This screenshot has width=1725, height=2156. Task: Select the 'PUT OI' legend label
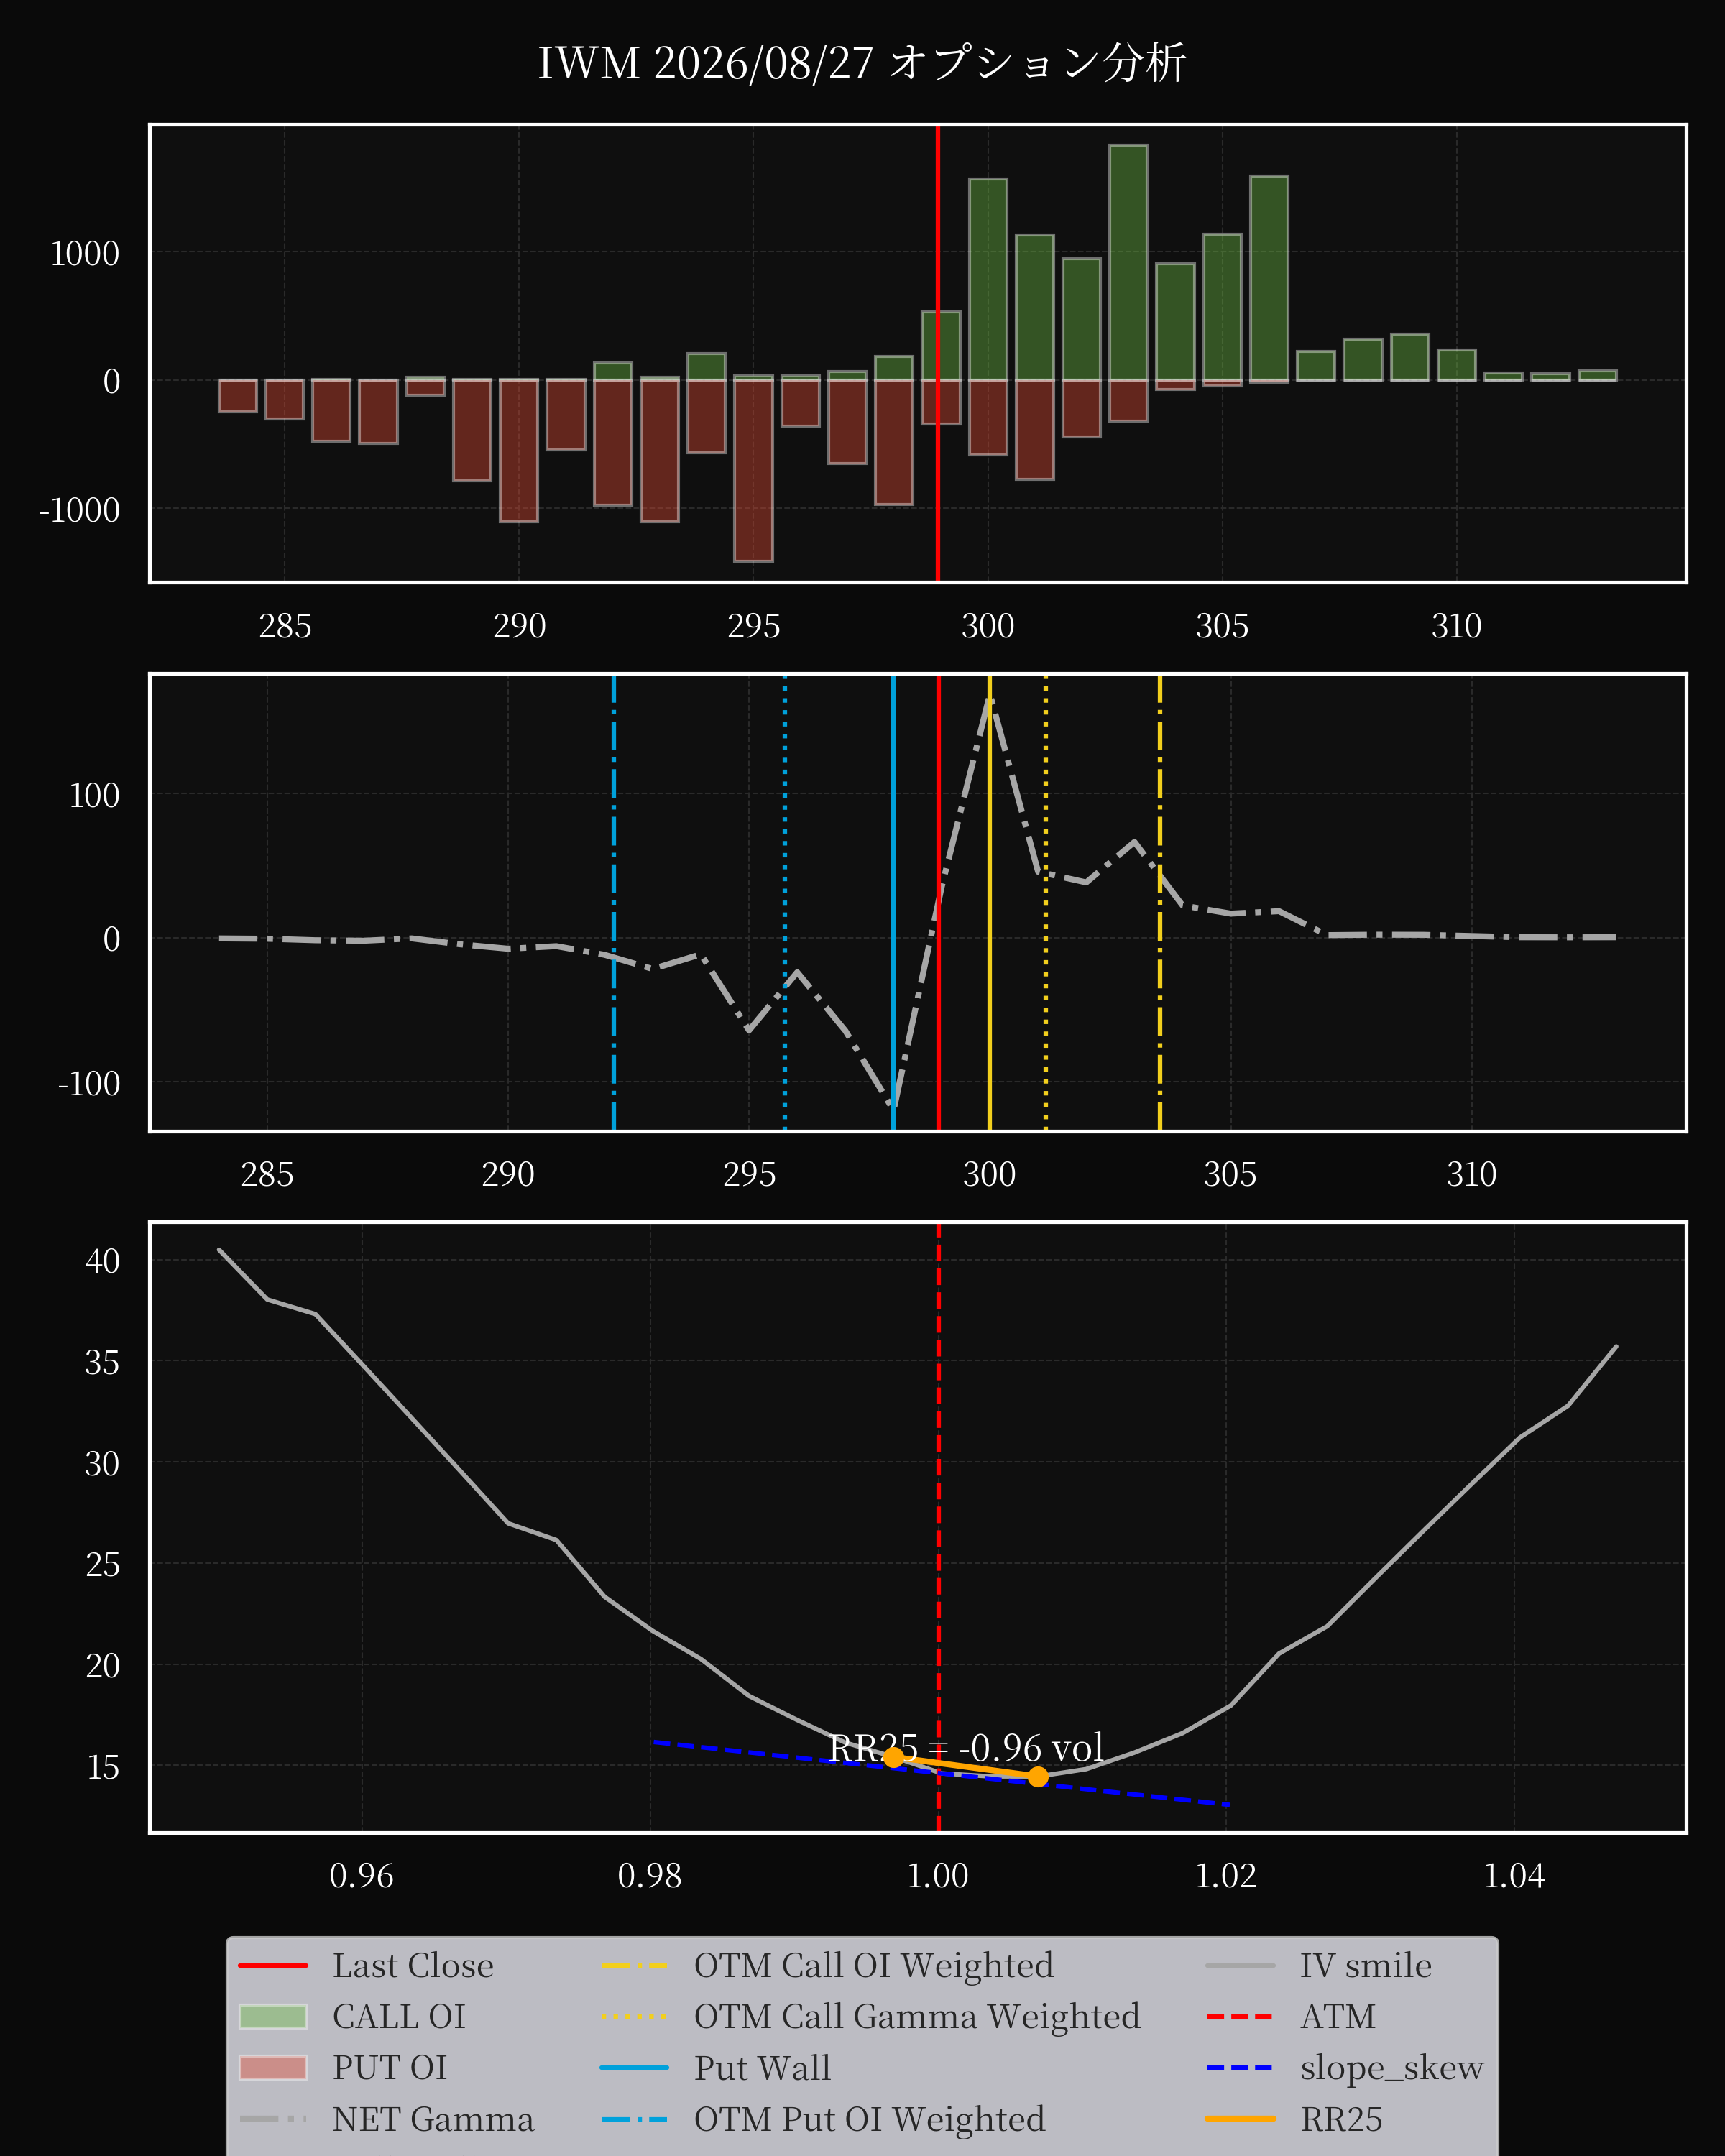tap(390, 2068)
